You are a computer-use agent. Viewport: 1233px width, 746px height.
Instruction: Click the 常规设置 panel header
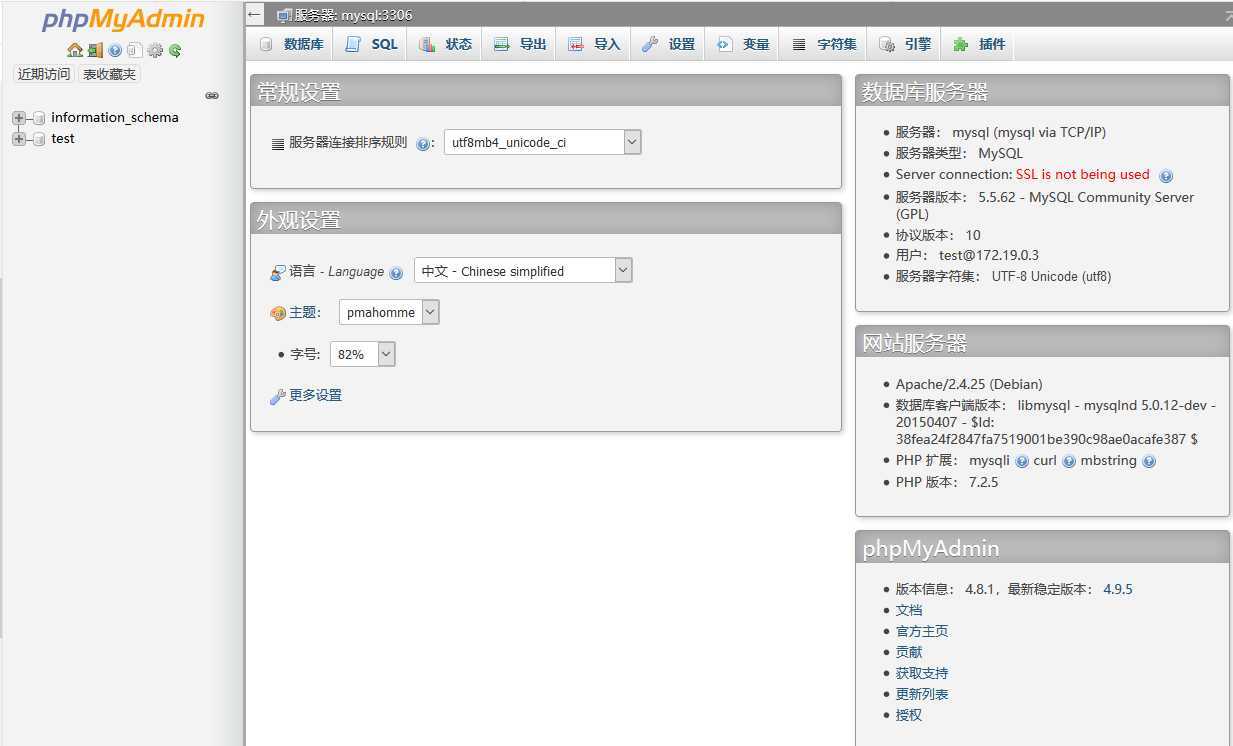tap(546, 92)
